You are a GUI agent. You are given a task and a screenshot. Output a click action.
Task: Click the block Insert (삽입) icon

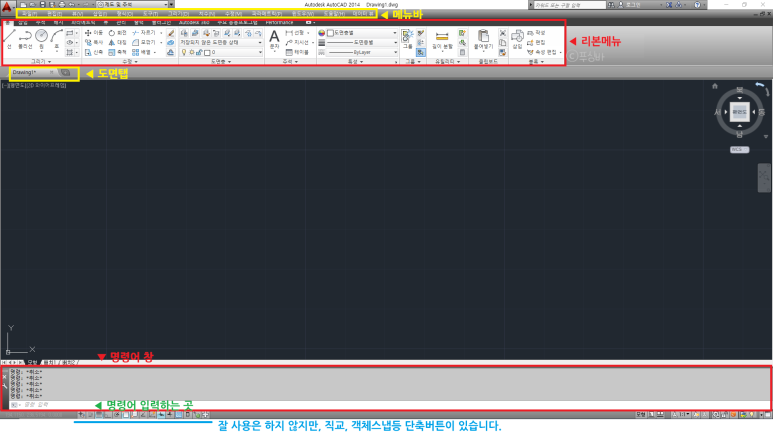(x=517, y=39)
